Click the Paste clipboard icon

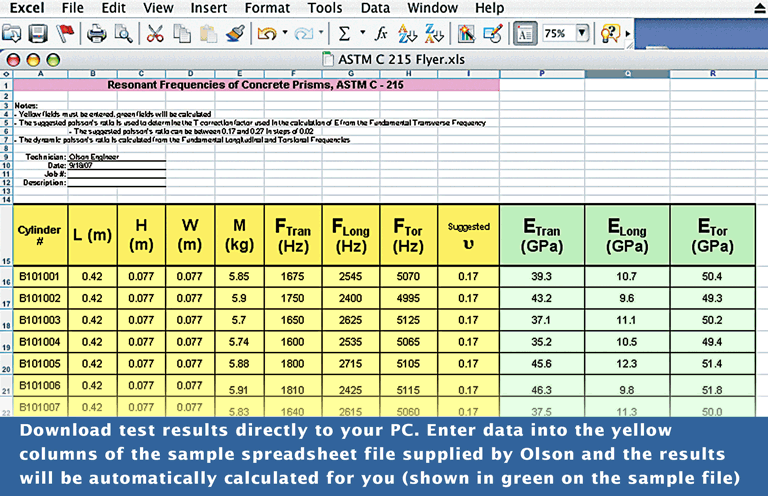(x=209, y=34)
